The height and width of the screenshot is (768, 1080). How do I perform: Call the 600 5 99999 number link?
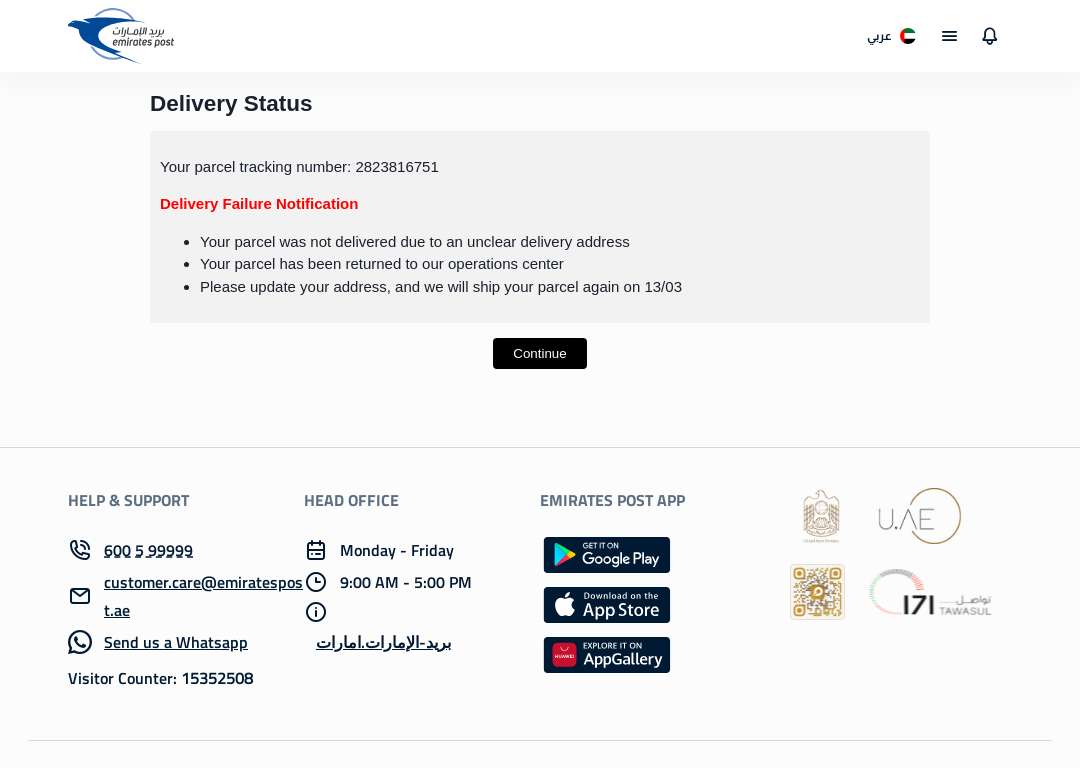(x=148, y=550)
